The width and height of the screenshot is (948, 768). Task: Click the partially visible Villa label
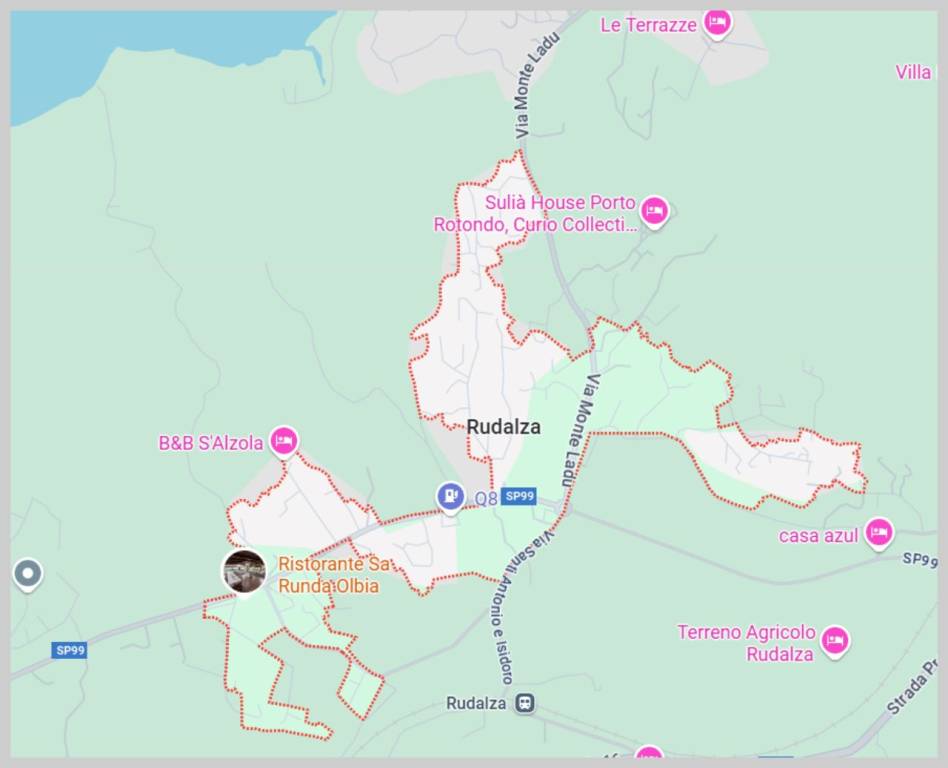point(913,73)
